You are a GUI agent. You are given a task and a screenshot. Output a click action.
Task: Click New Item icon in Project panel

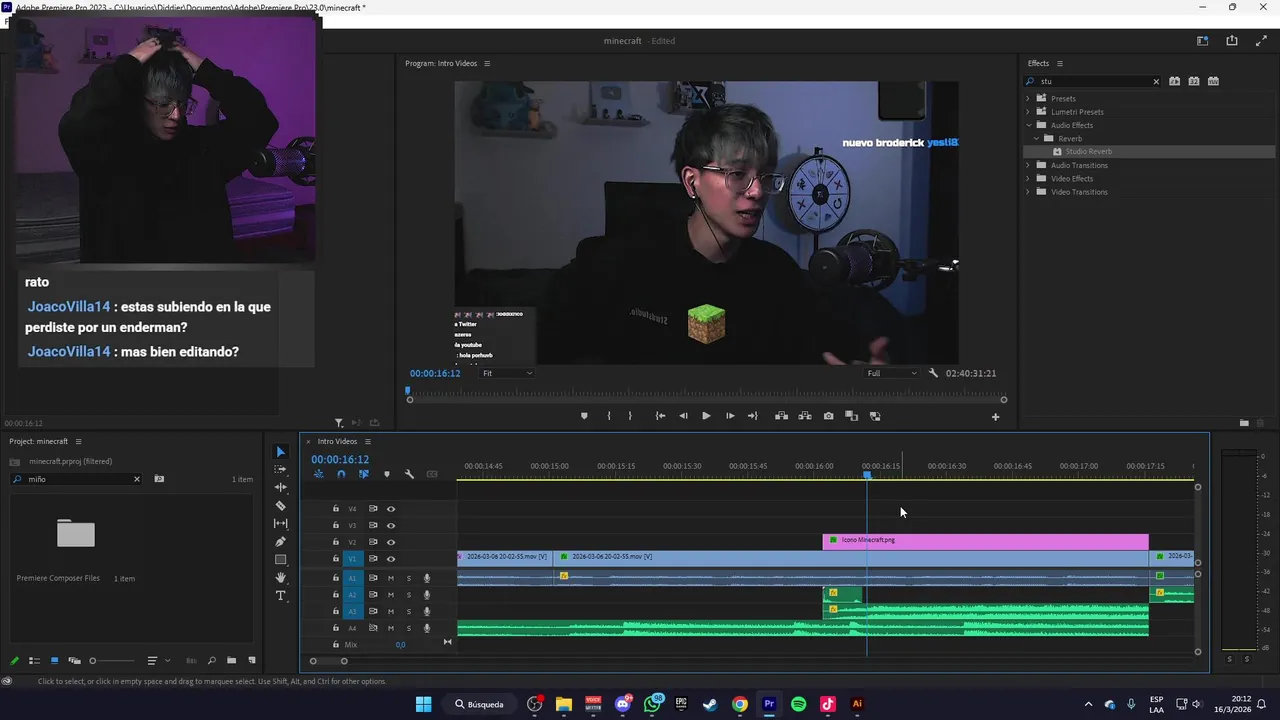coord(251,661)
